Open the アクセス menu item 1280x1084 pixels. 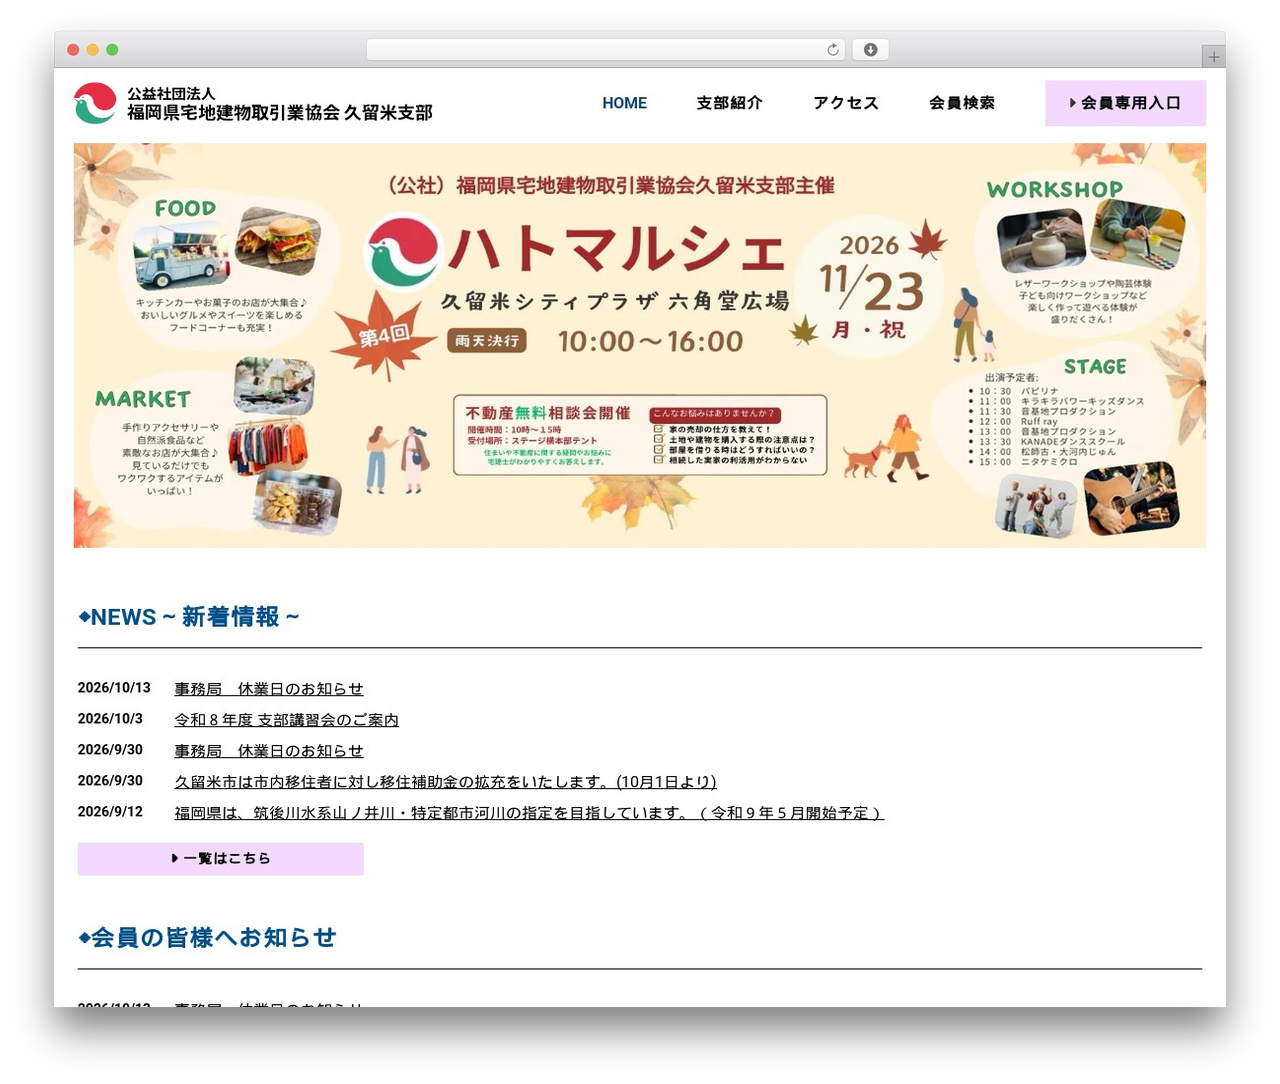pos(846,103)
